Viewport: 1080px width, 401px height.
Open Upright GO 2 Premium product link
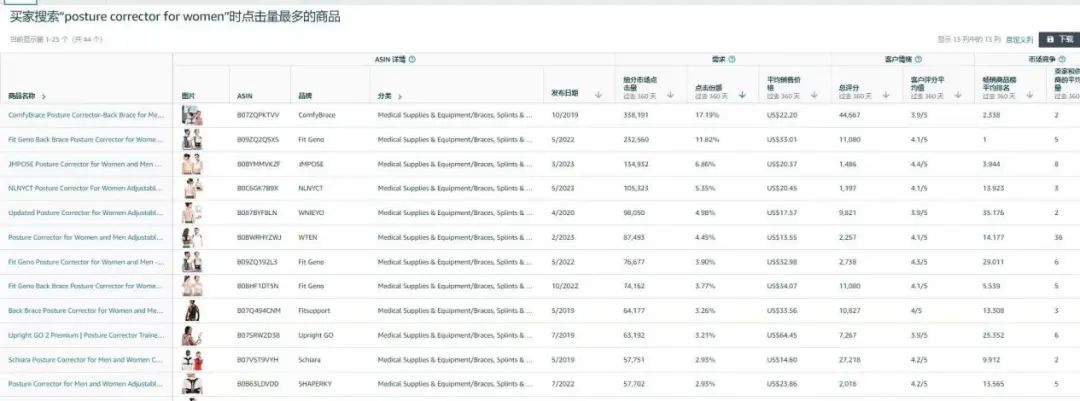coord(85,335)
